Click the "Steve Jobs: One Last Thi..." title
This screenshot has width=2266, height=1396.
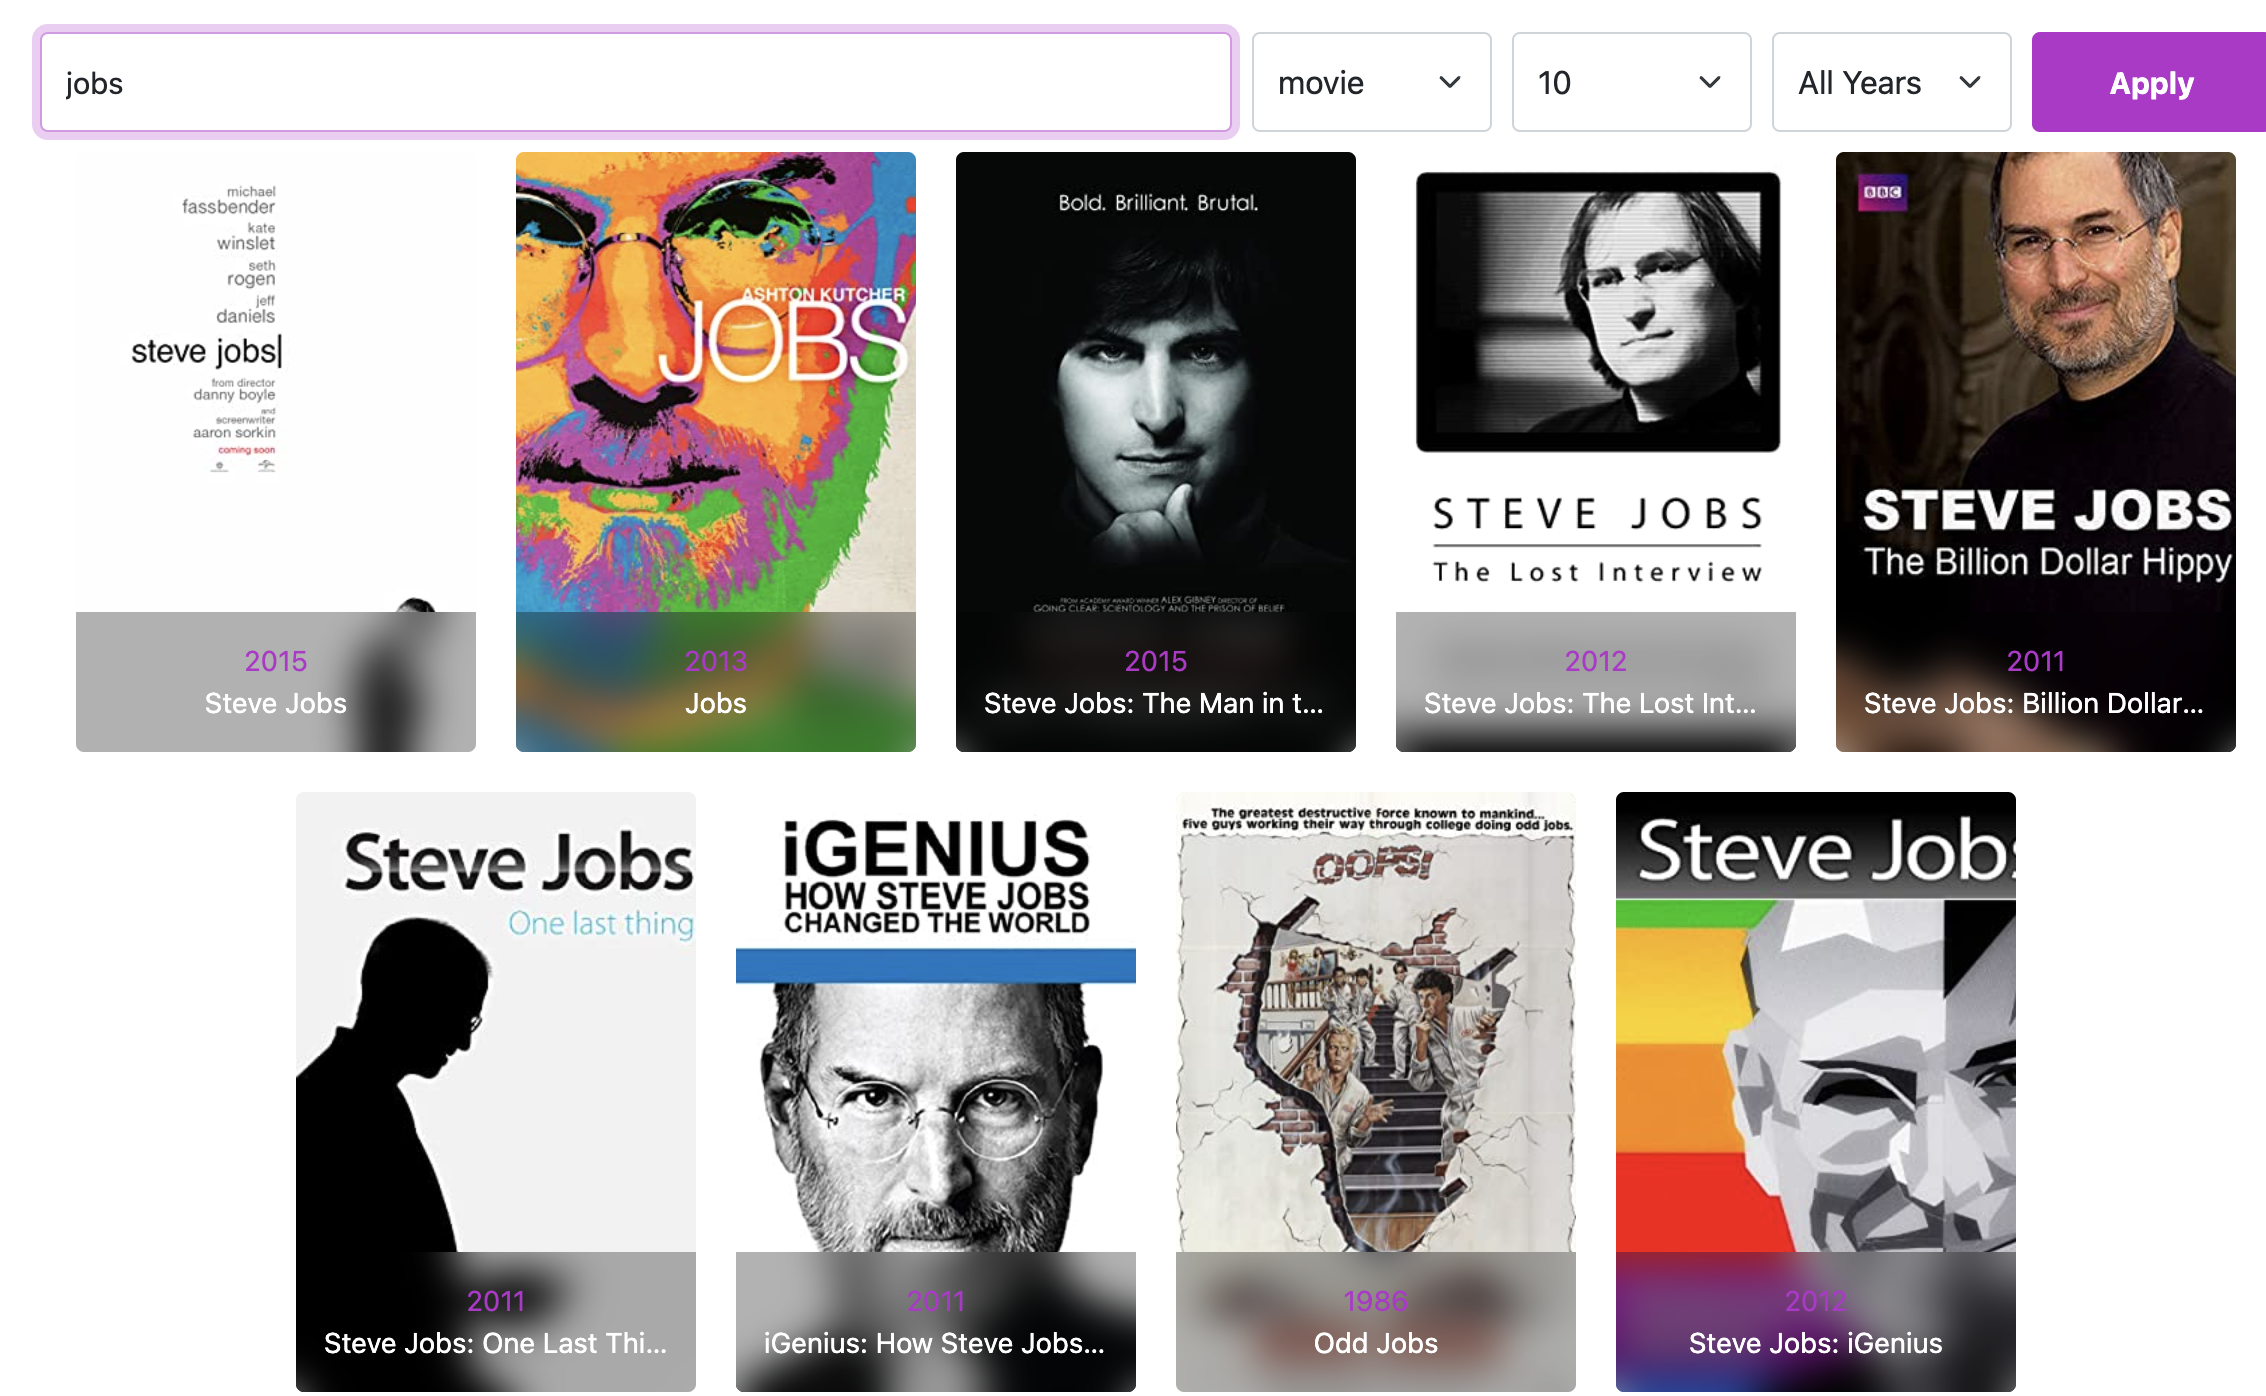tap(495, 1343)
